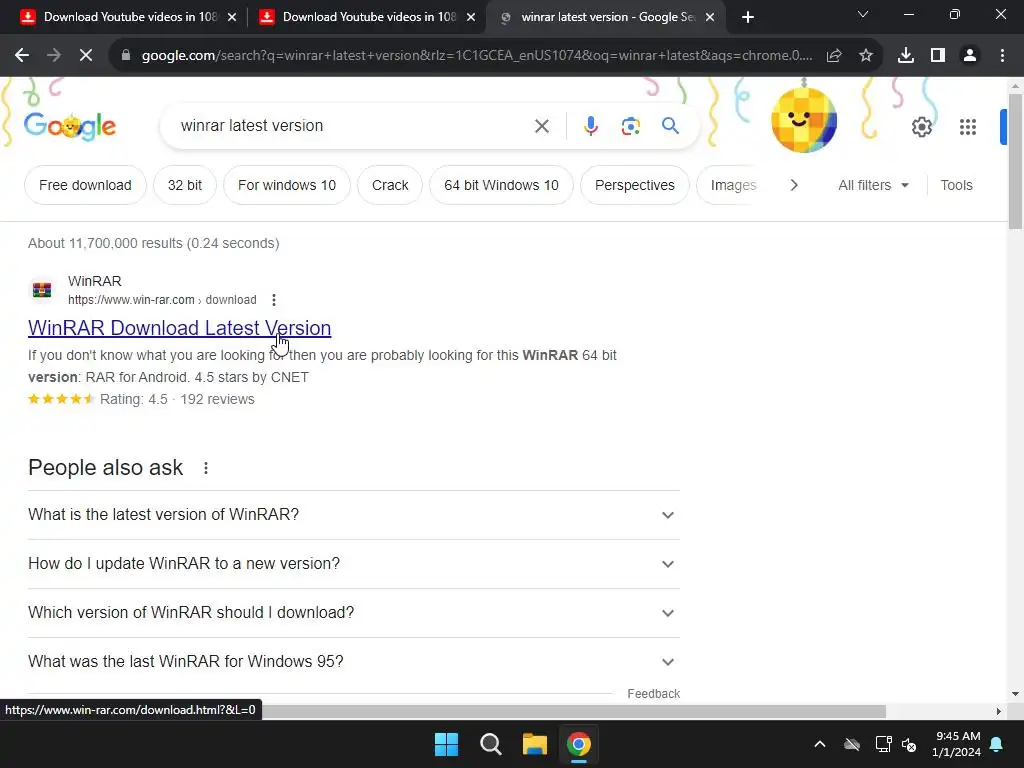The height and width of the screenshot is (768, 1024).
Task: Expand 'Which version of WinRAR should I download?'
Action: 354,613
